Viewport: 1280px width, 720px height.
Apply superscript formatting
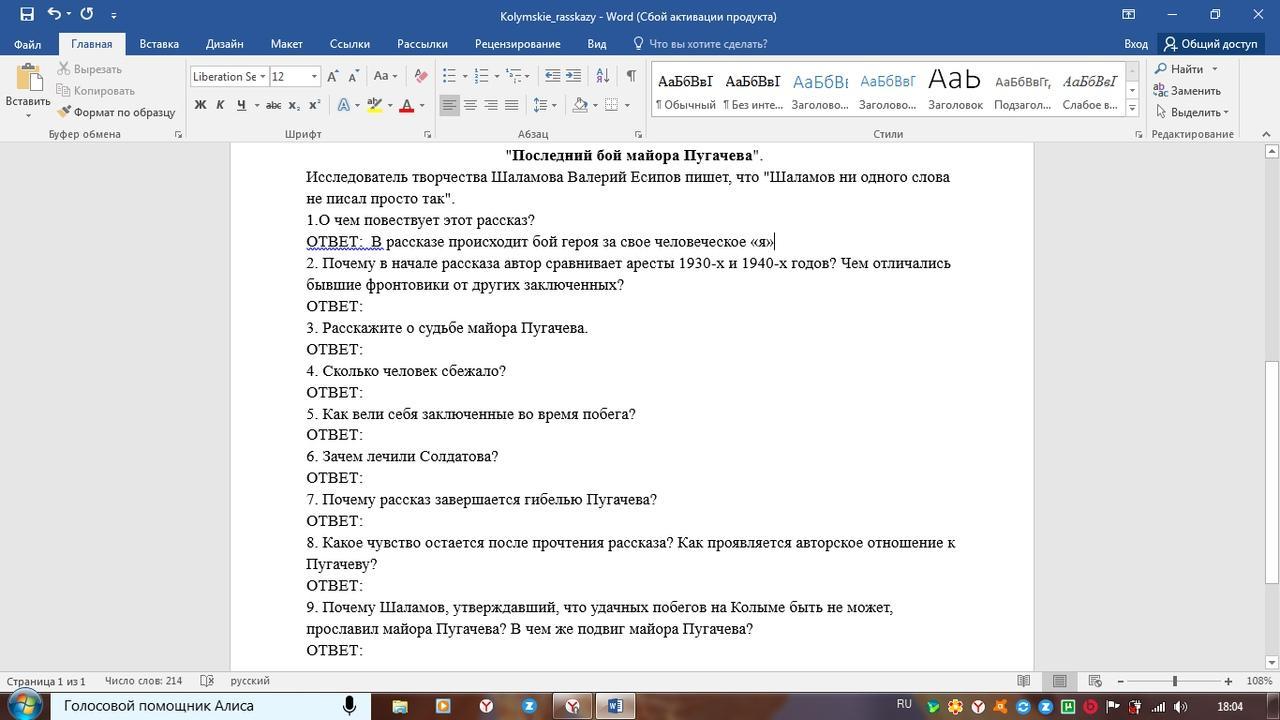pos(314,105)
